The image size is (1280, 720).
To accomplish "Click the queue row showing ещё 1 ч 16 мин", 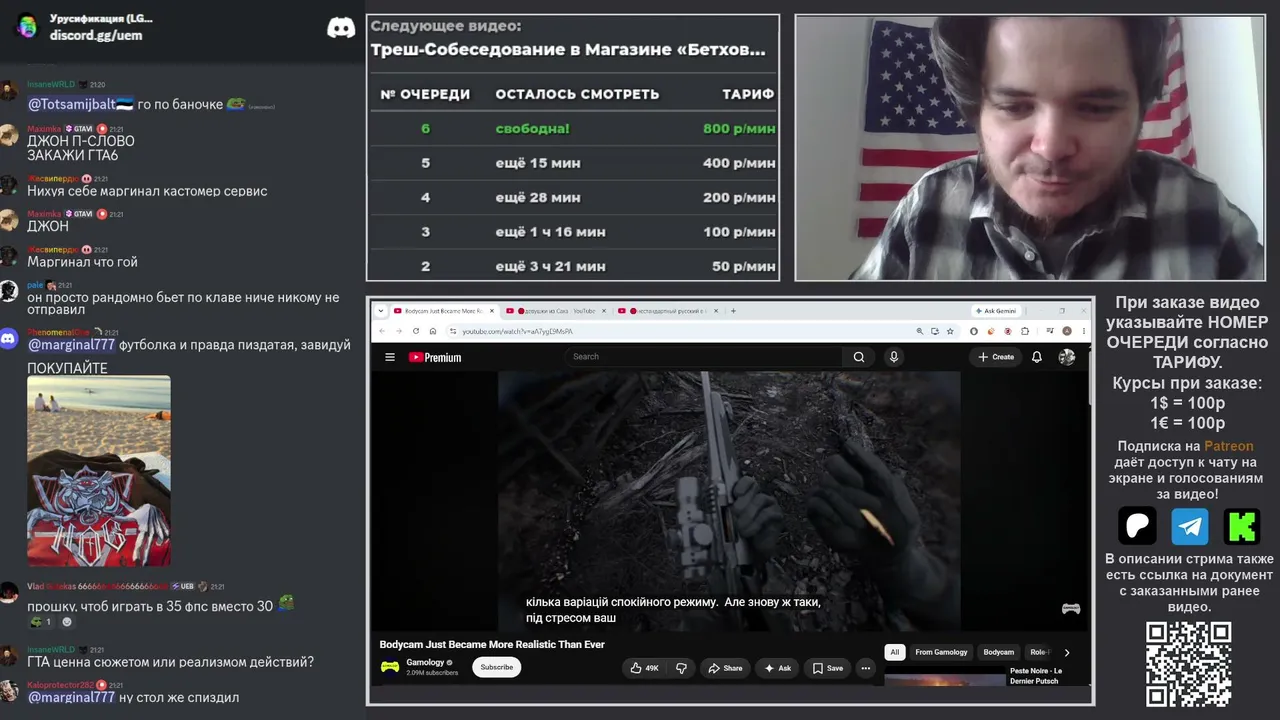I will coord(573,232).
